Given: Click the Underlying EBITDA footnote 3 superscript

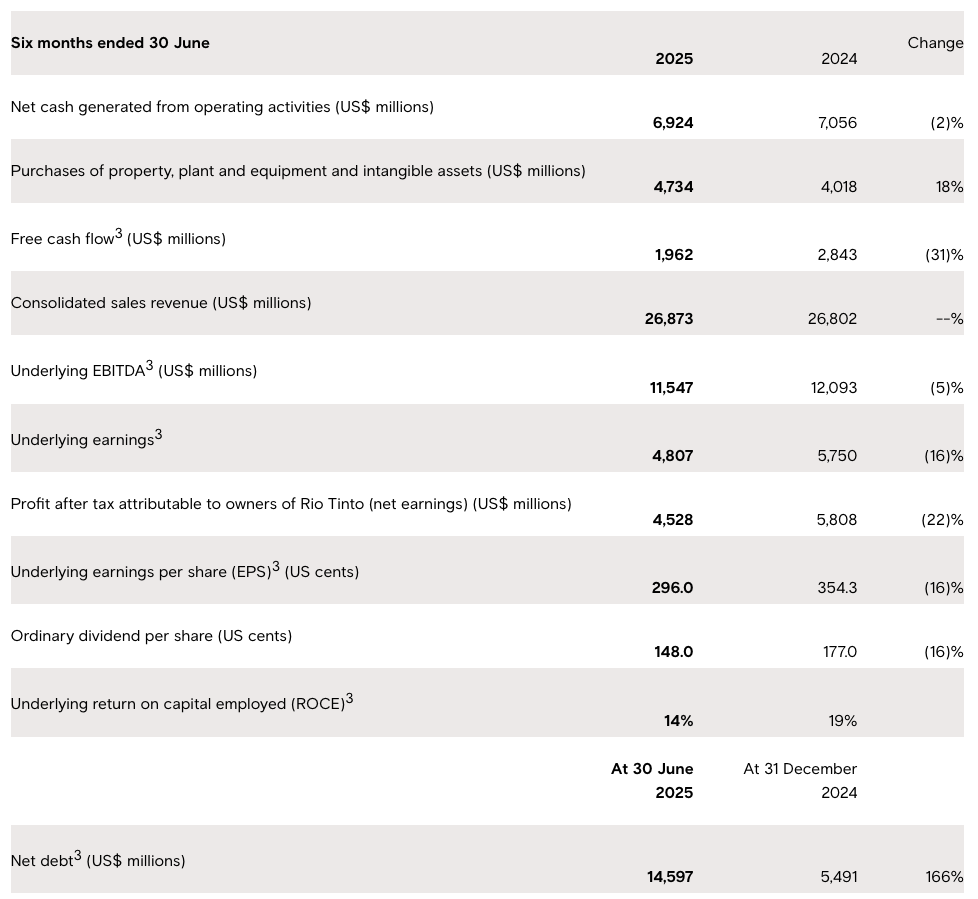Looking at the screenshot, I should (x=149, y=366).
